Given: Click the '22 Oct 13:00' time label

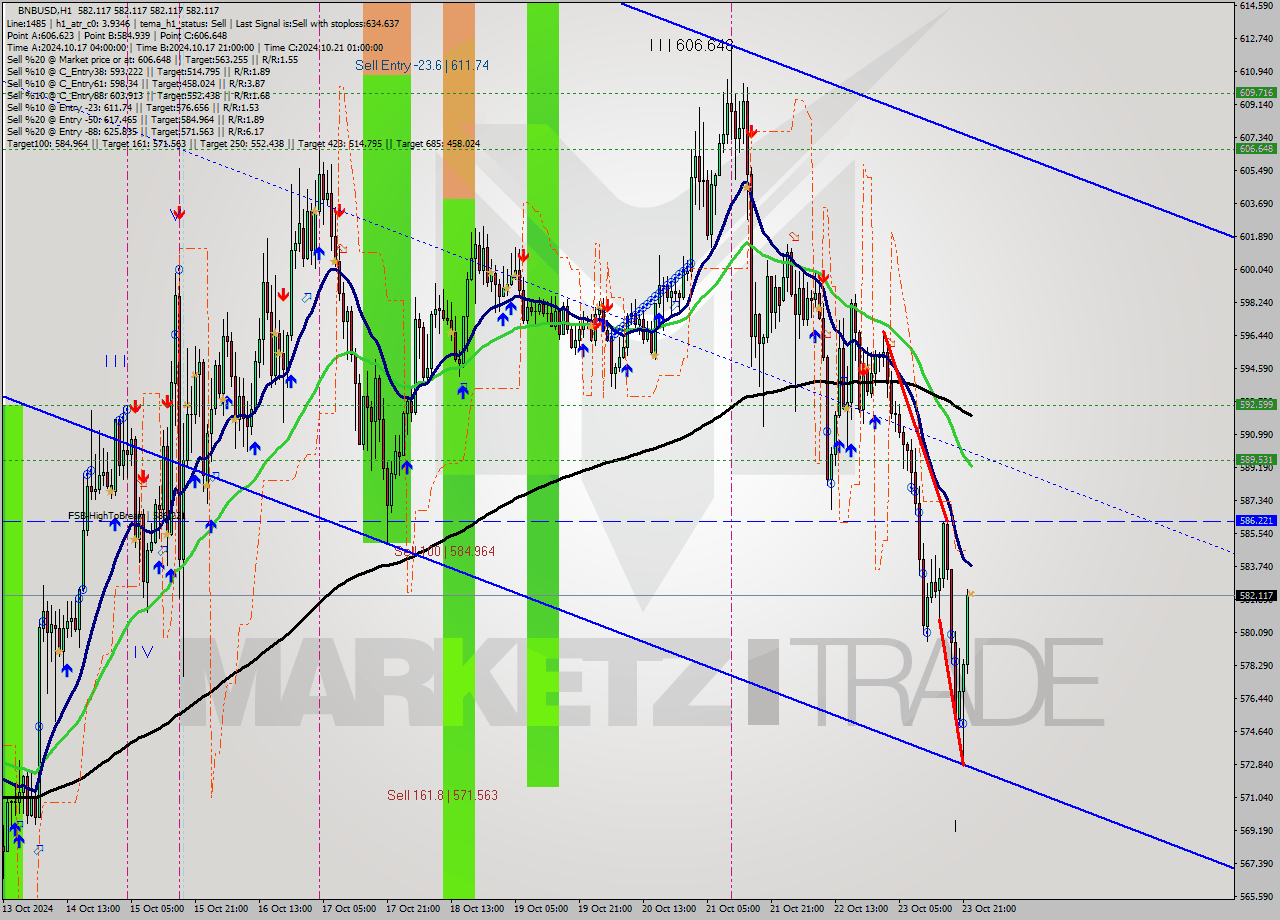Looking at the screenshot, I should (862, 909).
